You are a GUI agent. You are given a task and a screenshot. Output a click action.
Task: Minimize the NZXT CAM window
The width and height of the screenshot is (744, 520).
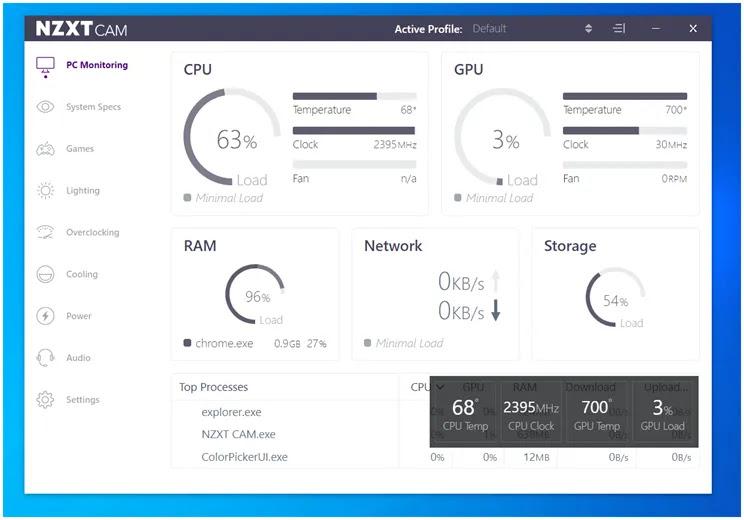tap(656, 28)
